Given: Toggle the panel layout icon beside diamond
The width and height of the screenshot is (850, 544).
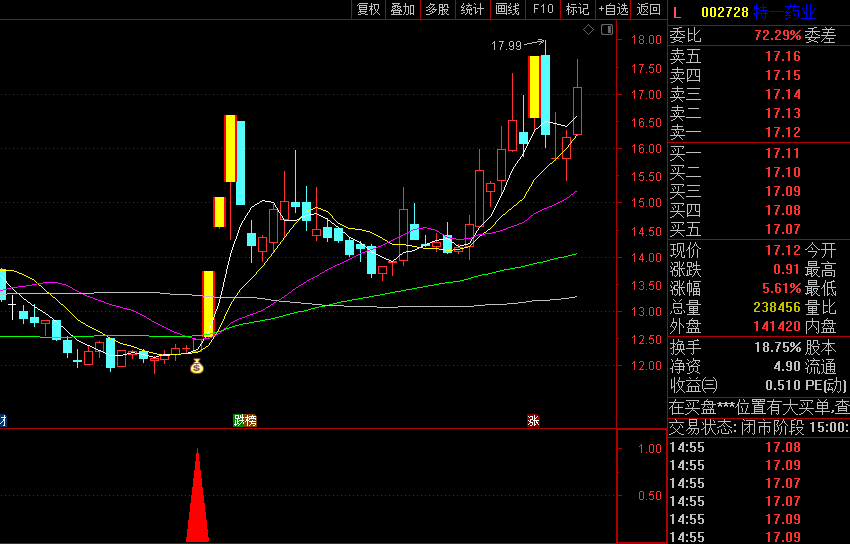Looking at the screenshot, I should tap(607, 30).
